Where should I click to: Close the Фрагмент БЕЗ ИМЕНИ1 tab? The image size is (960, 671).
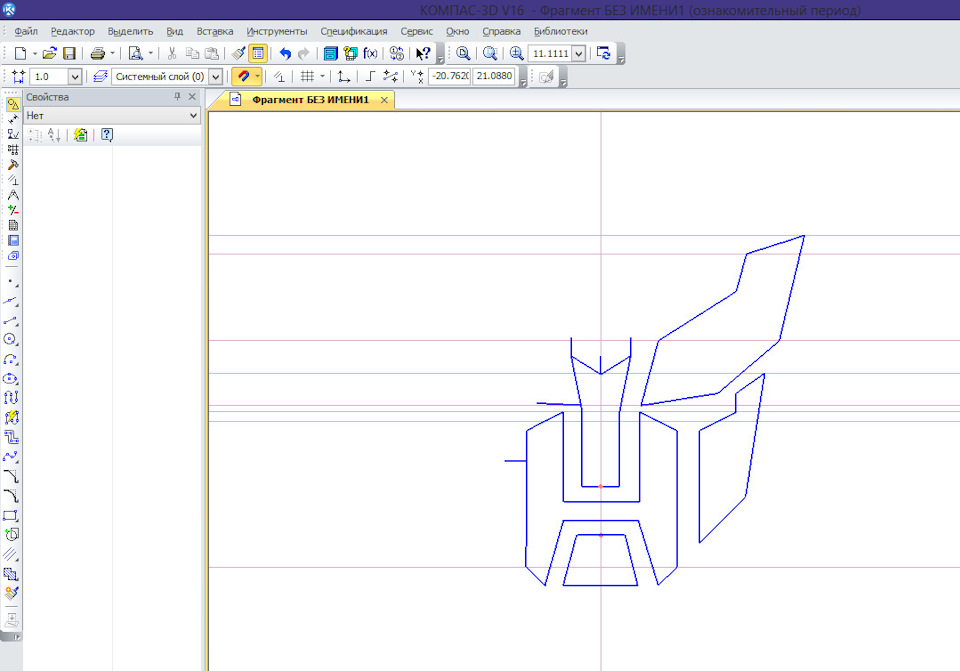384,100
